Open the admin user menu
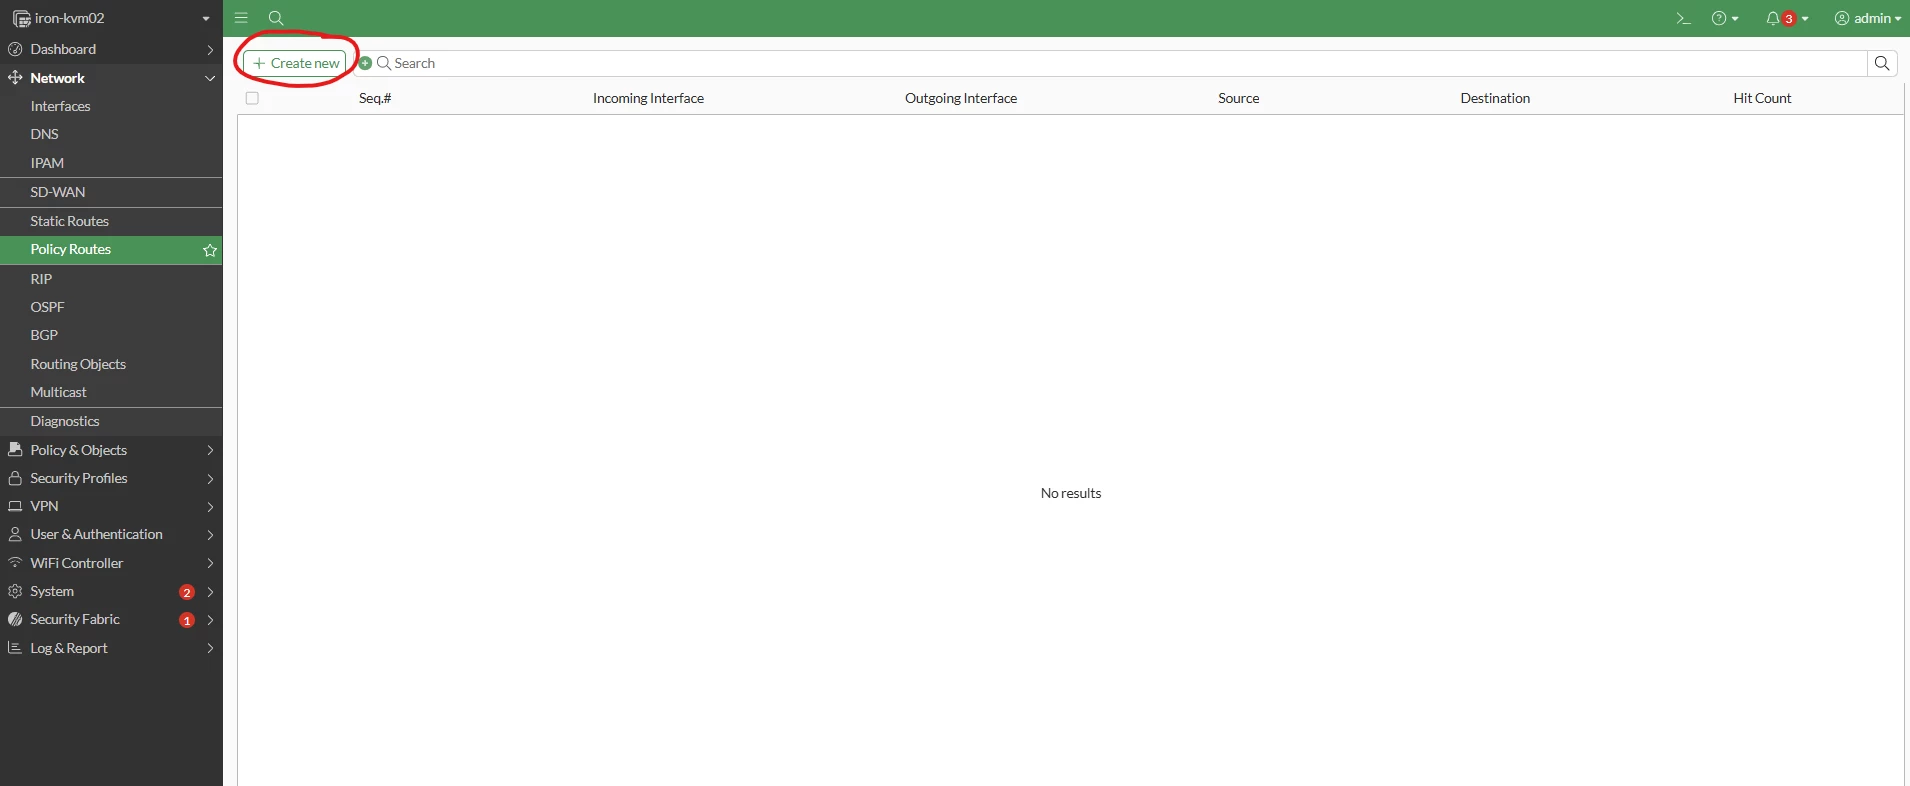 coord(1867,18)
